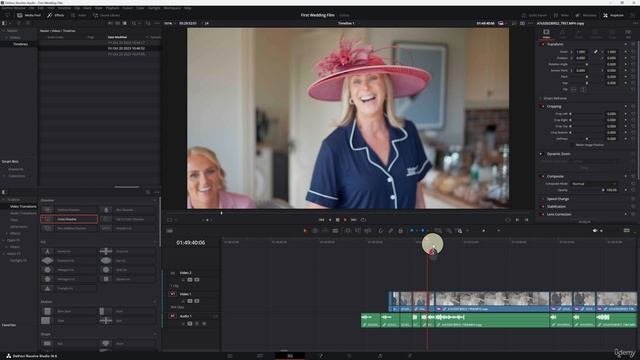Play reverse in the viewer
The width and height of the screenshot is (640, 360).
[x=330, y=220]
